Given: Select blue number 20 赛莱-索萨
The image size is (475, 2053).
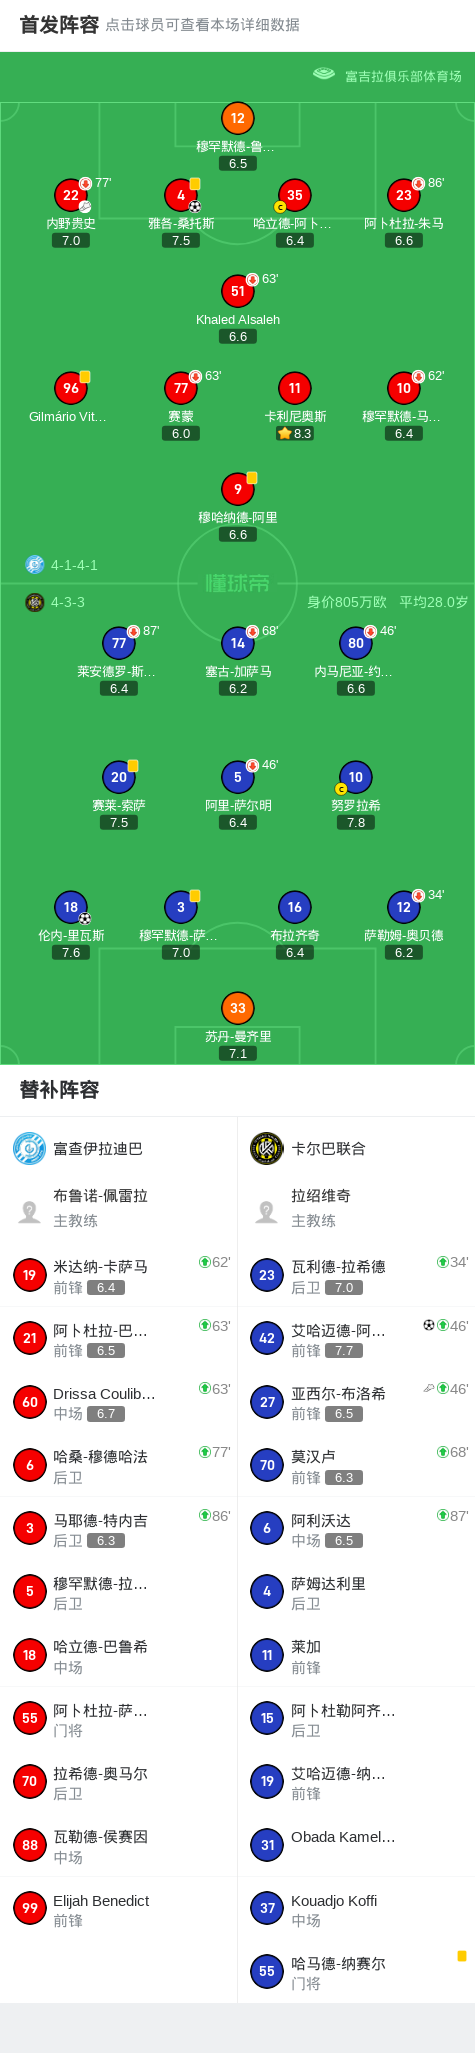Looking at the screenshot, I should pyautogui.click(x=119, y=777).
